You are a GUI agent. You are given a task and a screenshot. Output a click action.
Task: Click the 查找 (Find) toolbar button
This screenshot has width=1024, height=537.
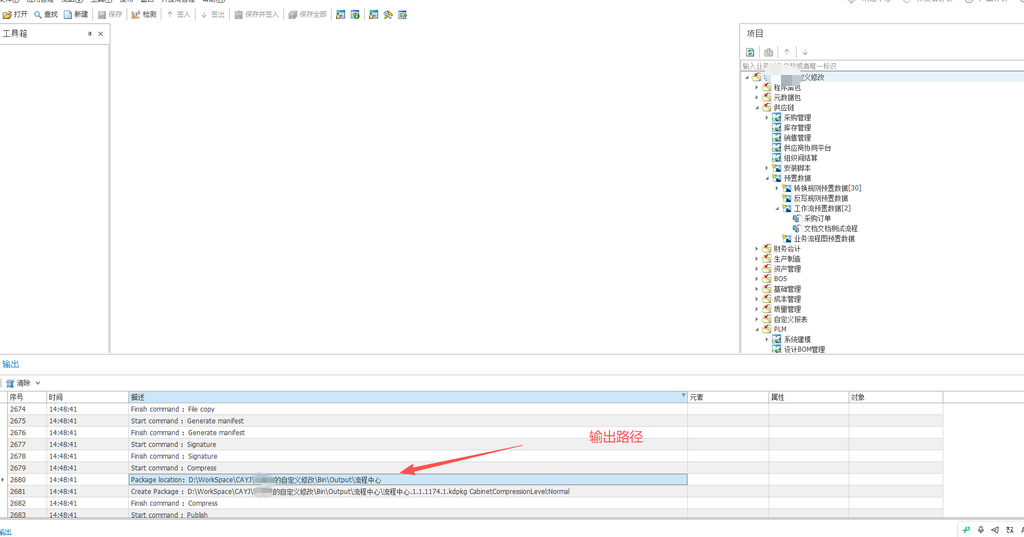point(46,14)
